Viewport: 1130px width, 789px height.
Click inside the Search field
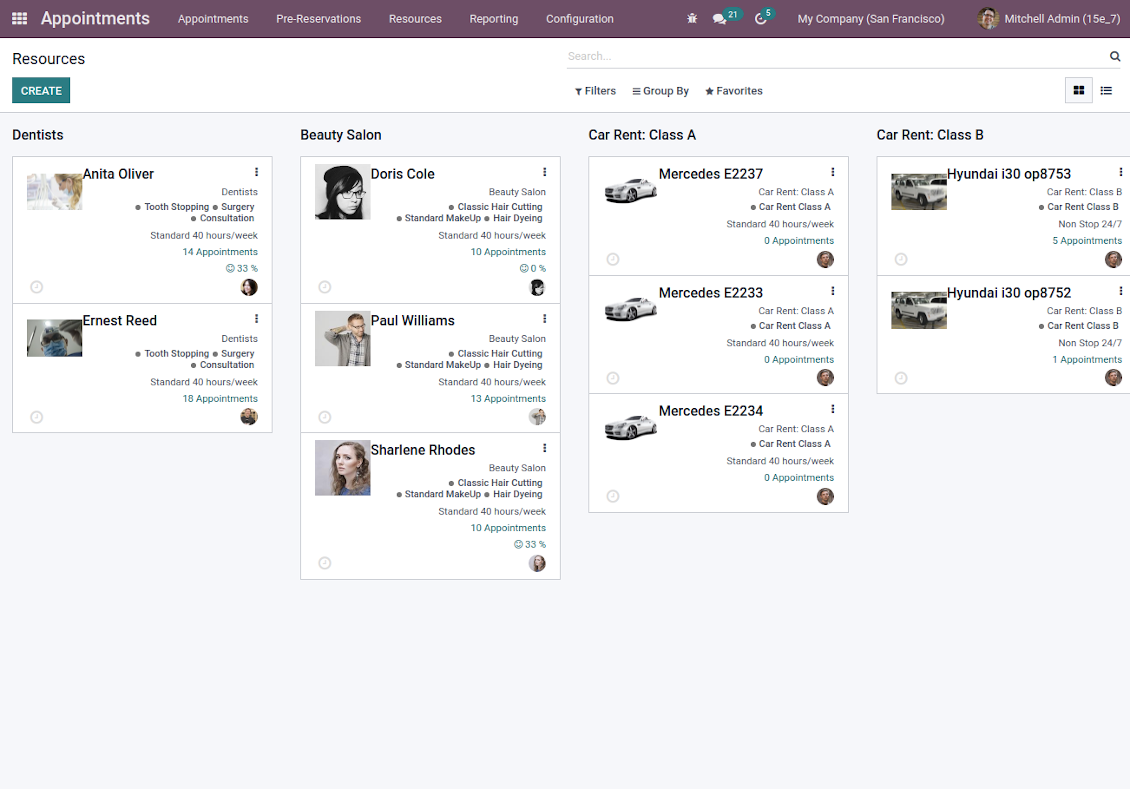(x=836, y=56)
